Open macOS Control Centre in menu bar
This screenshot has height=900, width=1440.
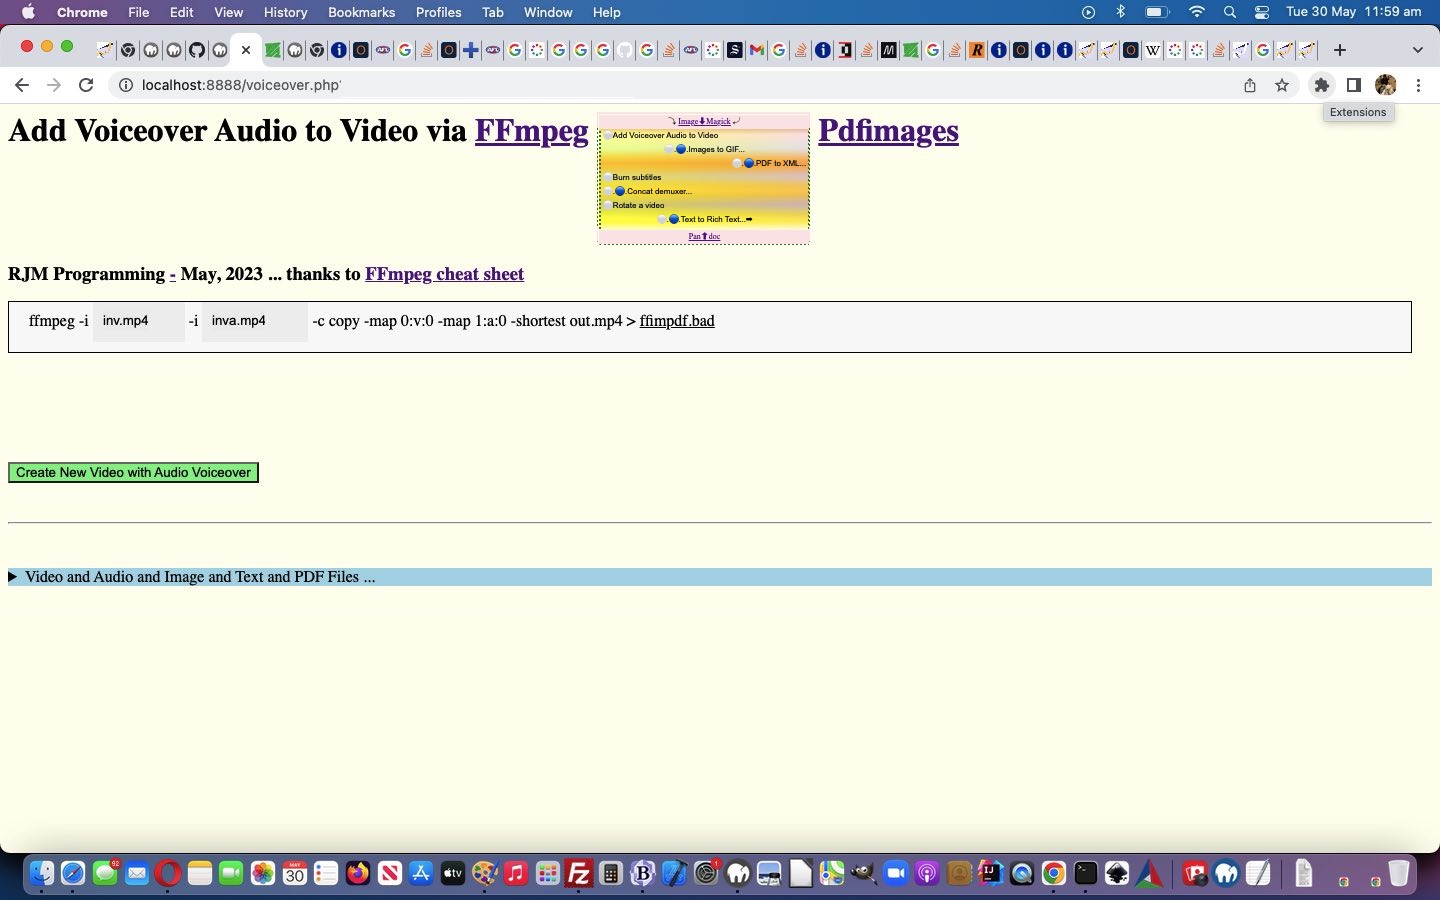[x=1261, y=12]
